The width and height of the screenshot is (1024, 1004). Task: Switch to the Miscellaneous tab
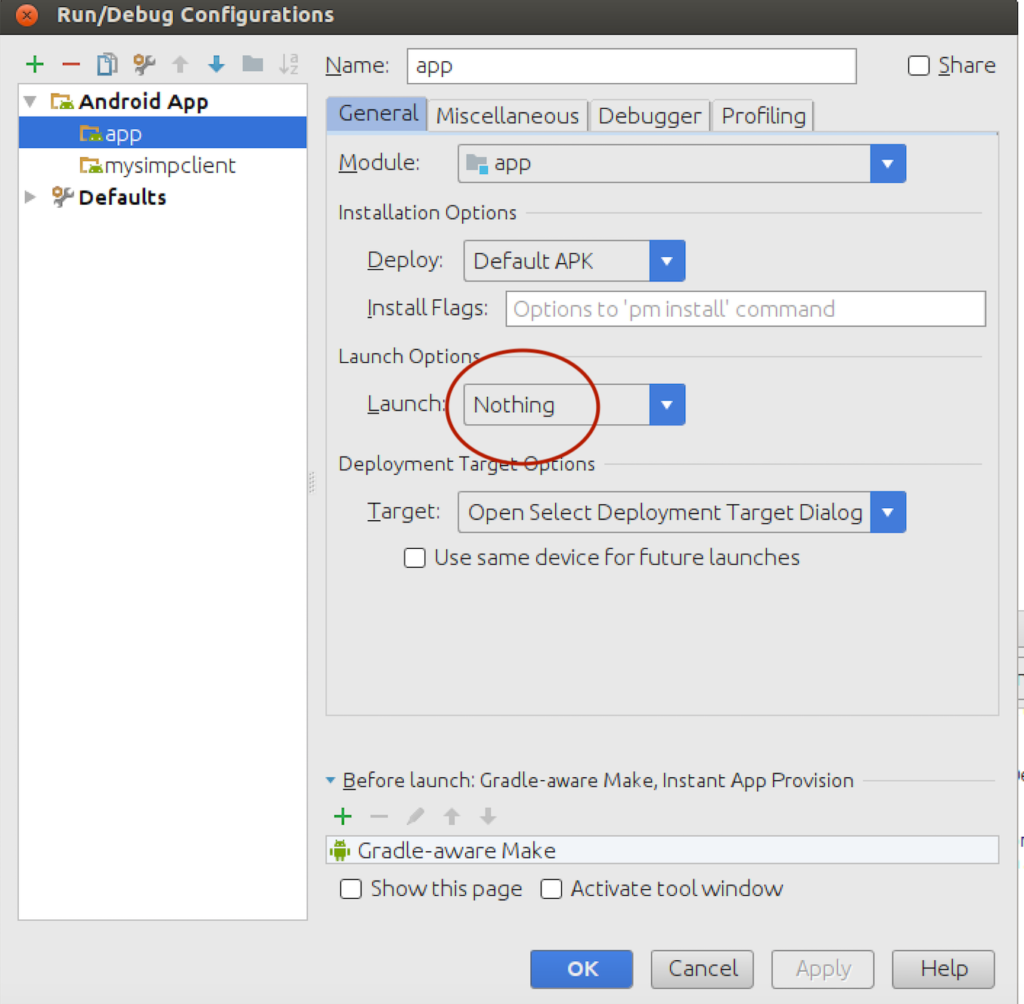507,115
